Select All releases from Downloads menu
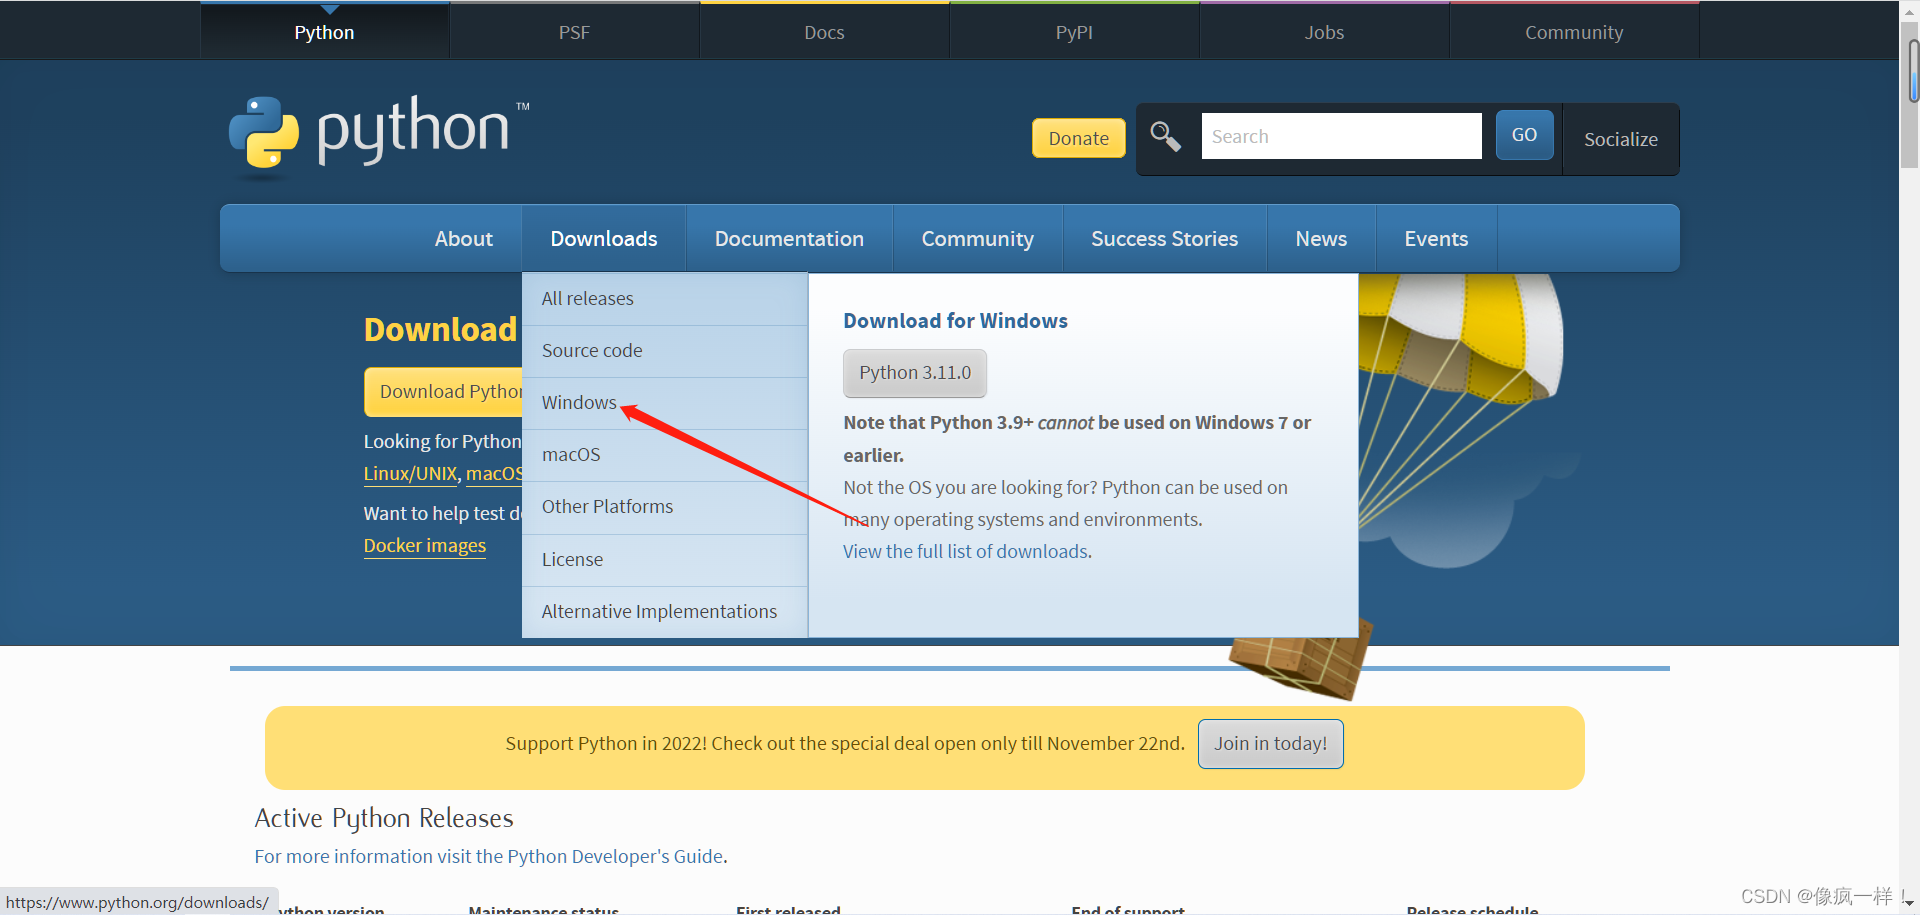The height and width of the screenshot is (915, 1920). tap(665, 299)
